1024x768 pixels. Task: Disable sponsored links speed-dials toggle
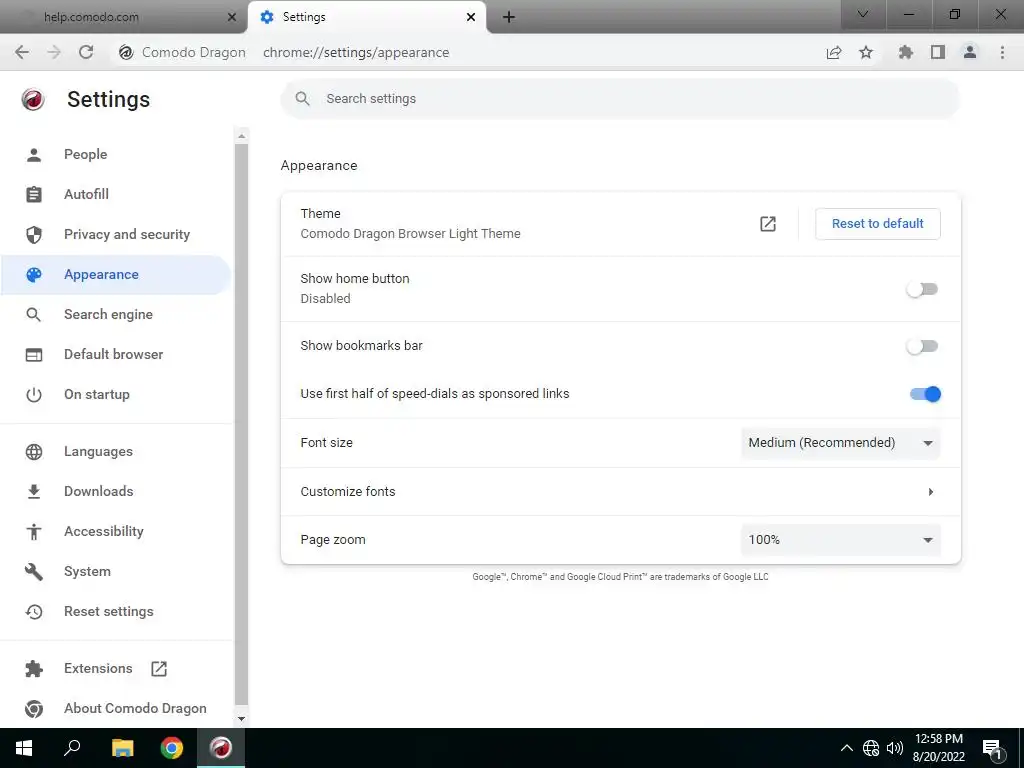click(x=925, y=394)
